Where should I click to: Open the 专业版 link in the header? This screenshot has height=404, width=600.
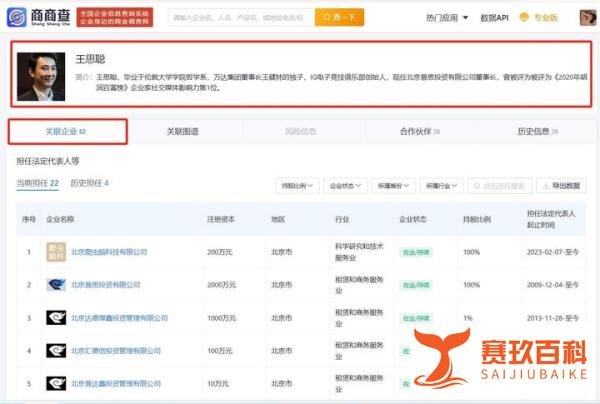click(x=546, y=18)
